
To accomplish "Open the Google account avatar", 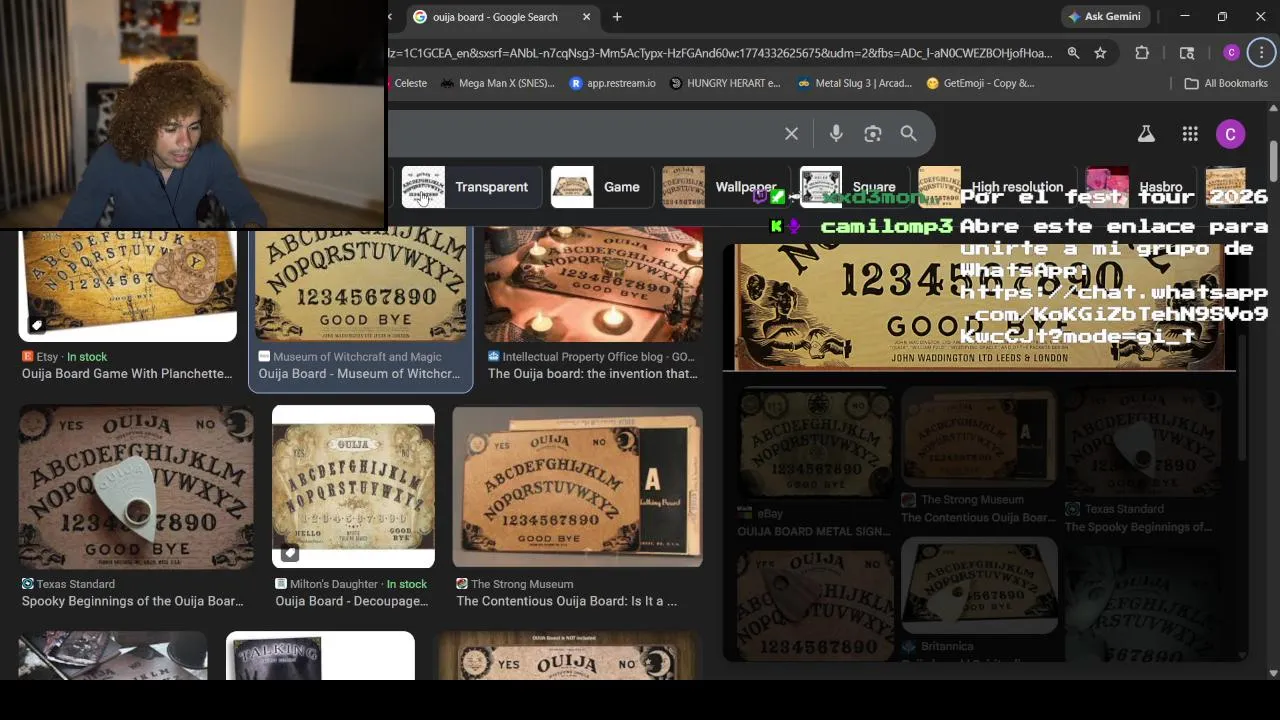I will pos(1230,134).
